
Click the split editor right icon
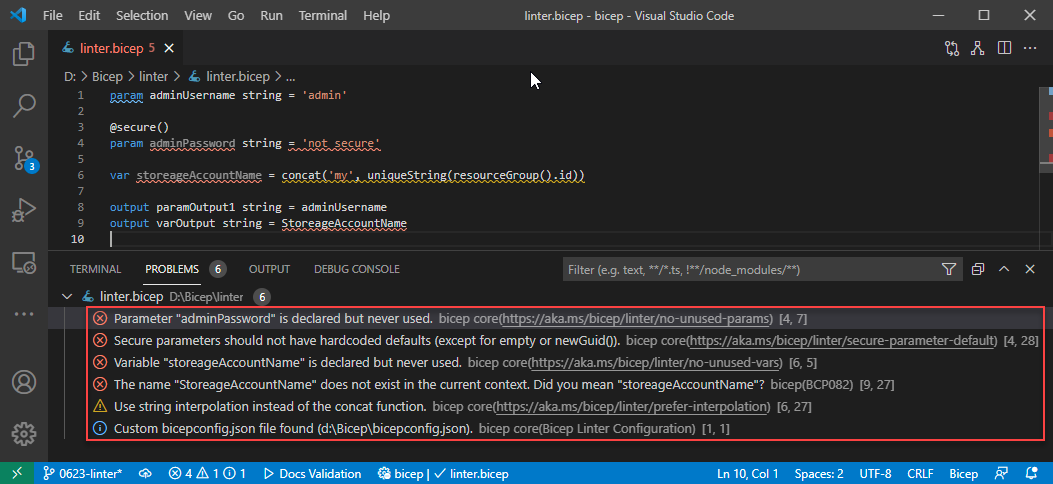(x=1004, y=48)
